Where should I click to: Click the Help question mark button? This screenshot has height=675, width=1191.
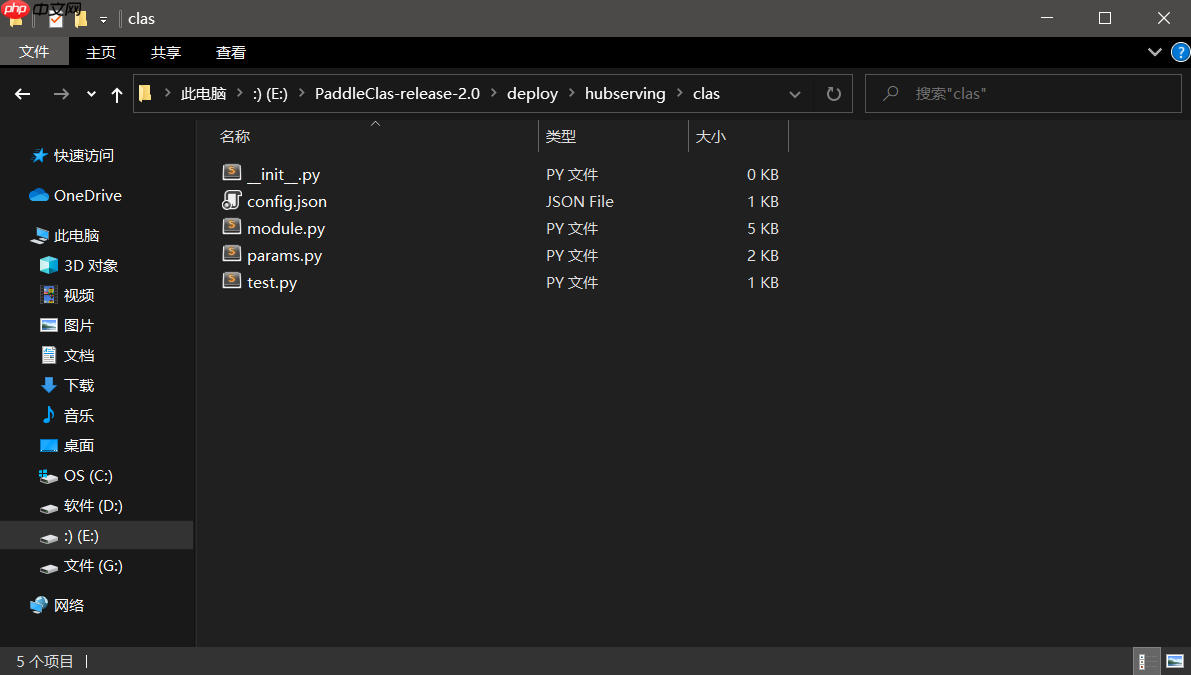[1181, 52]
